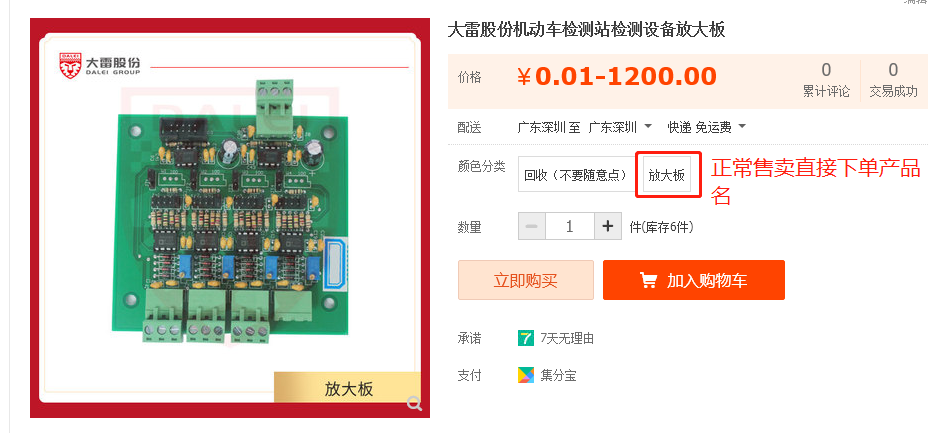Click the colorful 集分宝 payment icon

525,375
